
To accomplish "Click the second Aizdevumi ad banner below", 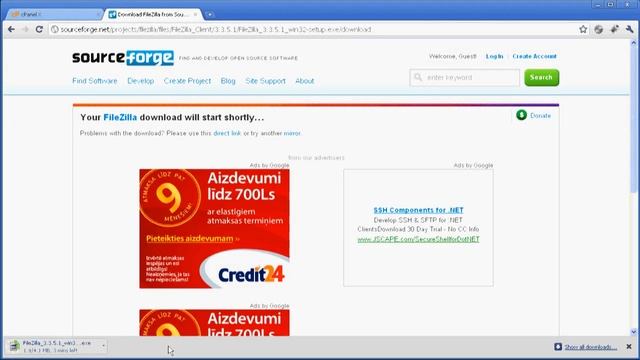I will click(214, 323).
